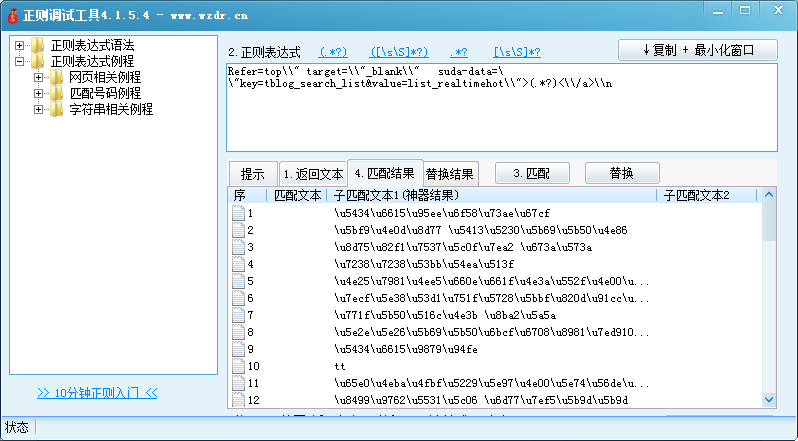Open the 替换结果 tab
The width and height of the screenshot is (798, 441).
pos(450,174)
